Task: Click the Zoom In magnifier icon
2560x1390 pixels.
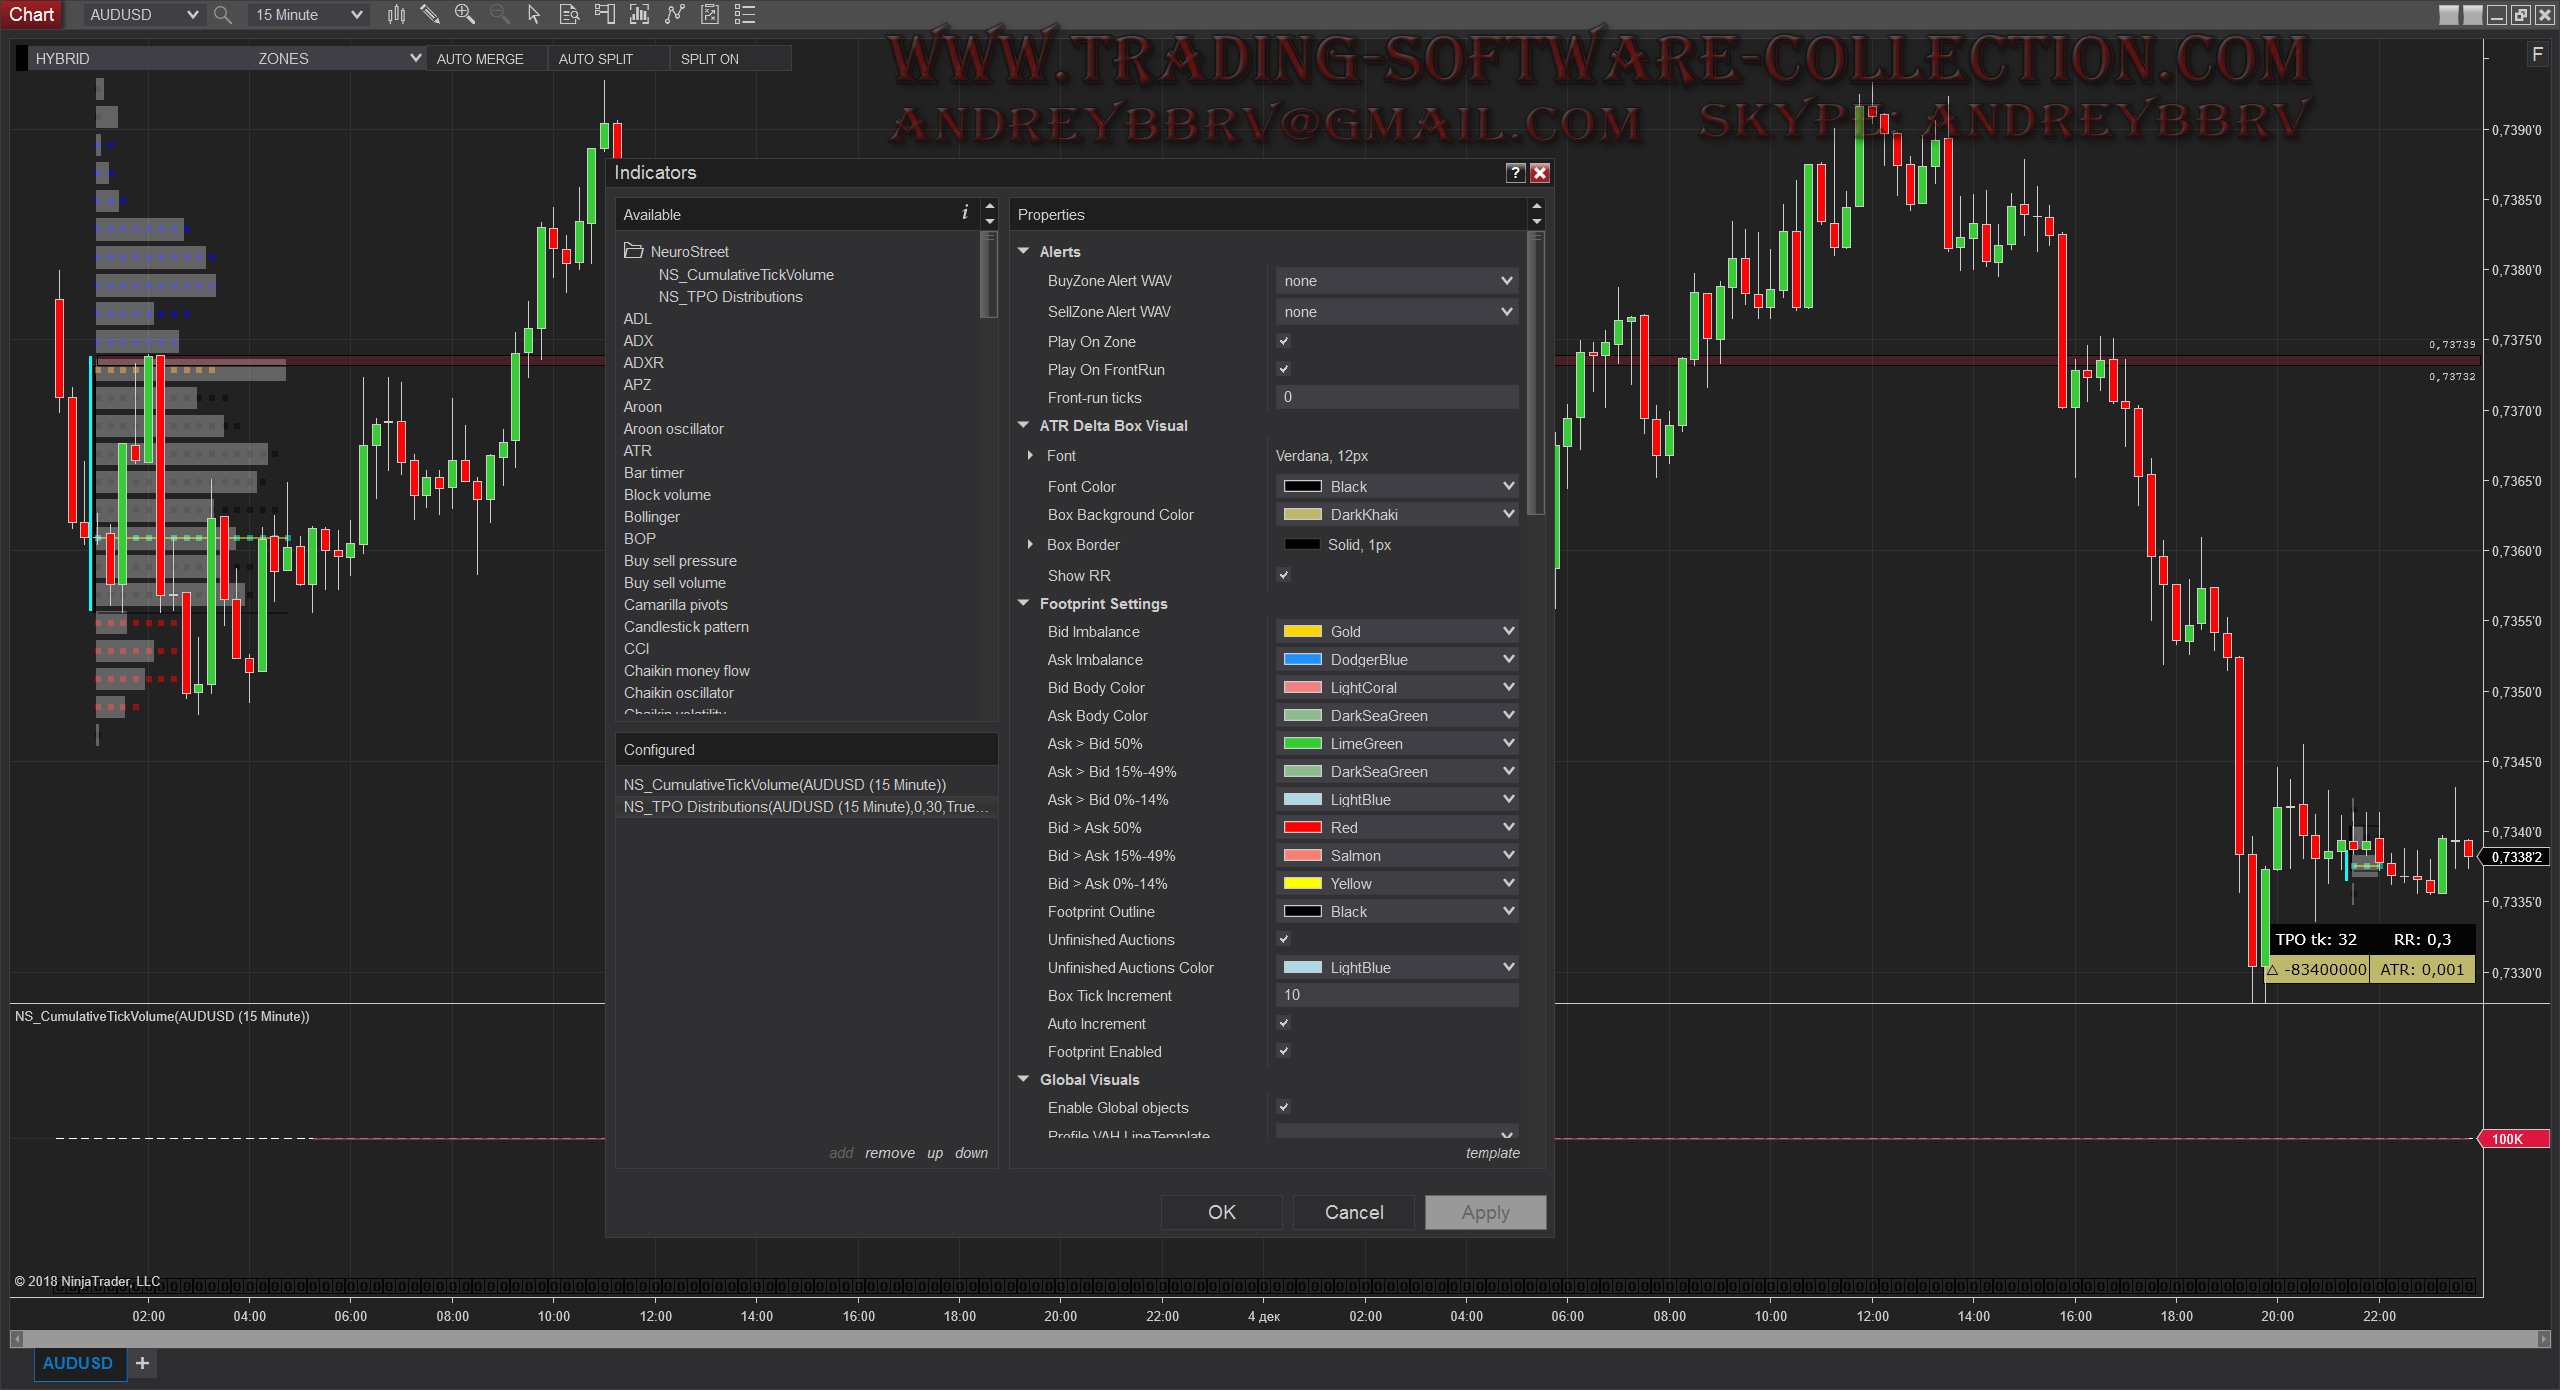Action: click(465, 14)
